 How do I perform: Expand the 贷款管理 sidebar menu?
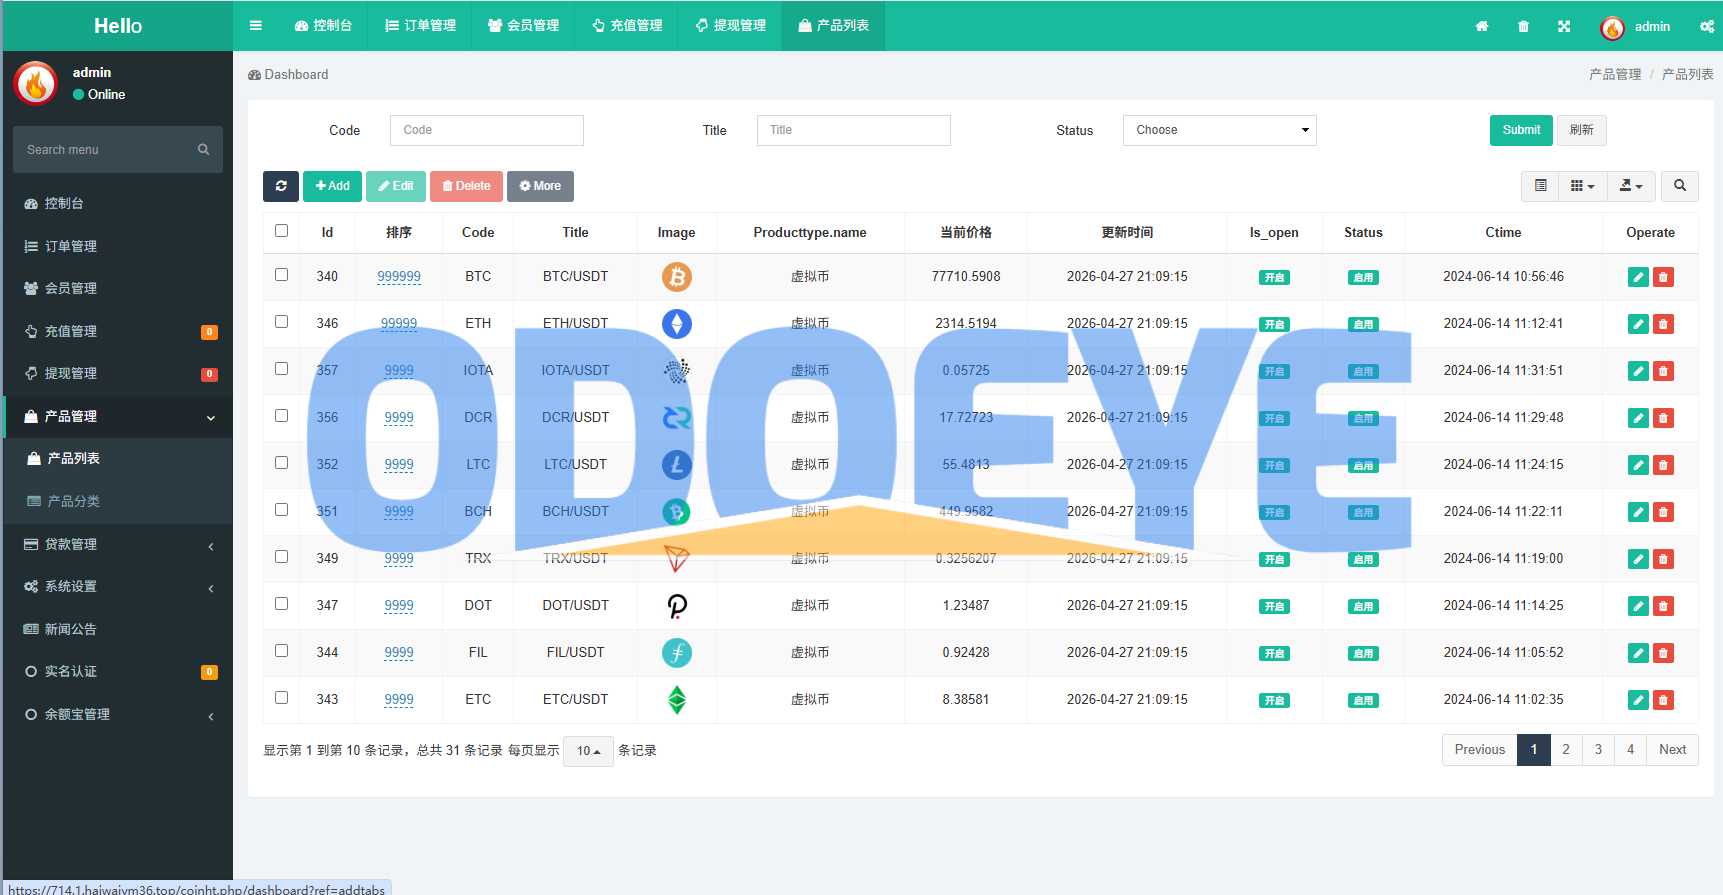pos(118,545)
